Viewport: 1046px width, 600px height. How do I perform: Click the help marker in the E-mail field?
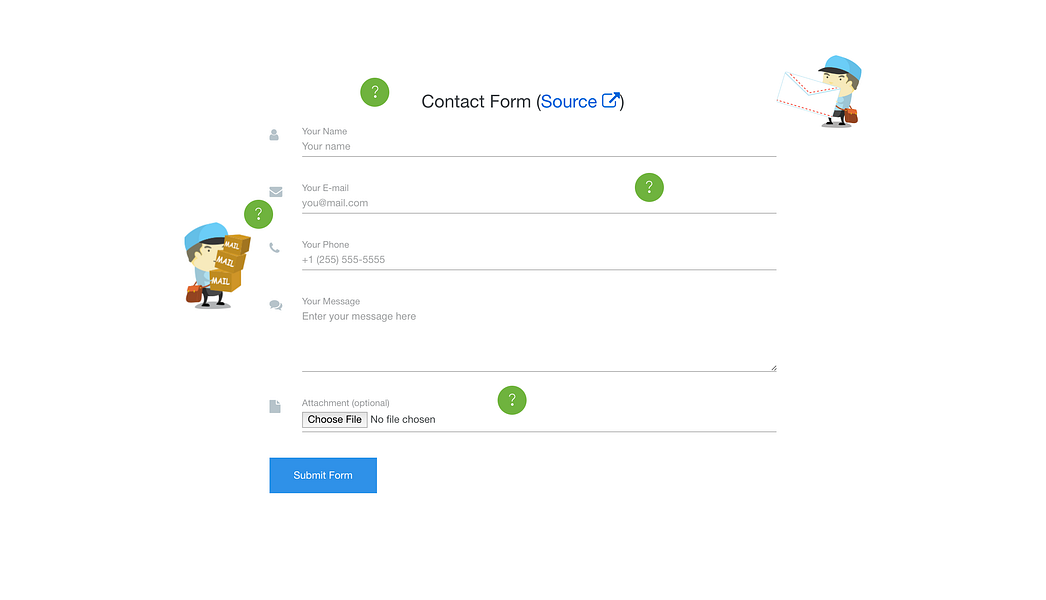point(648,187)
